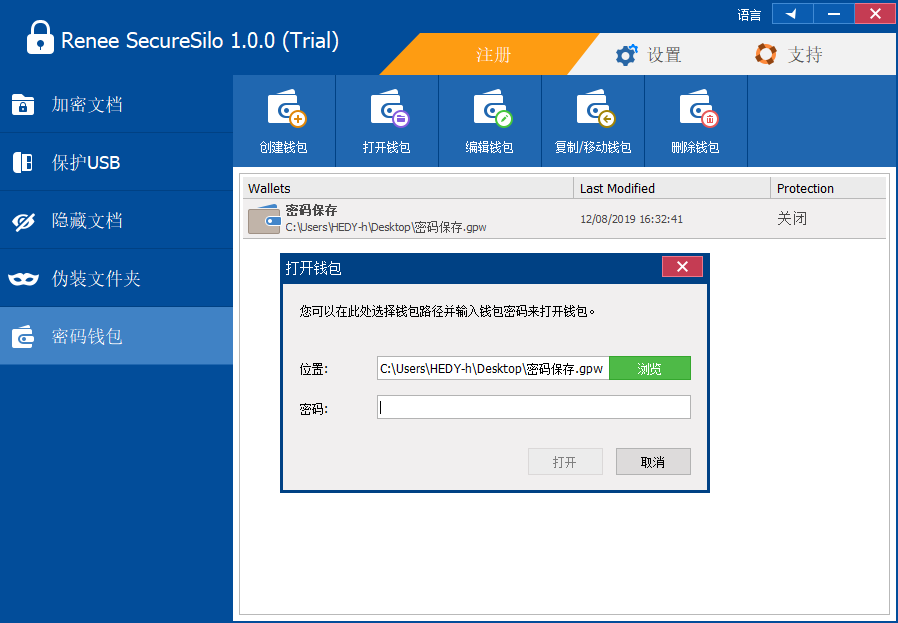Select Password Wallet (密码钱包) in the sidebar
Viewport: 898px width, 623px height.
pyautogui.click(x=116, y=336)
